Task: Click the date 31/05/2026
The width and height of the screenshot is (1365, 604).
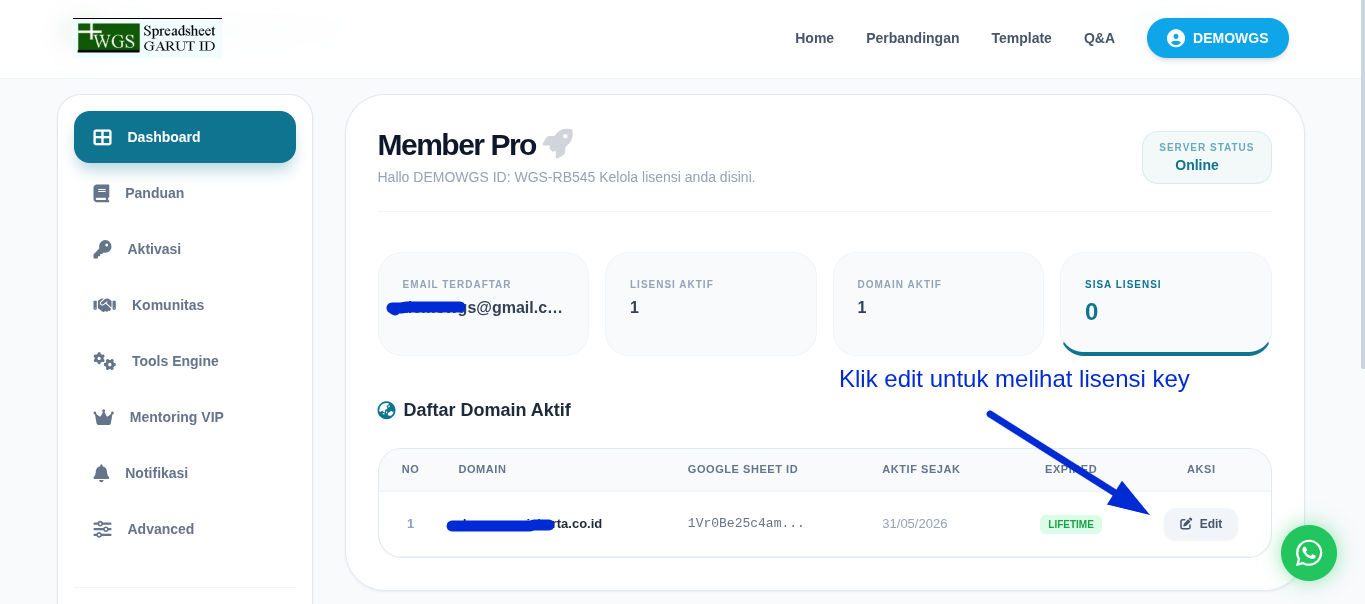Action: tap(914, 524)
